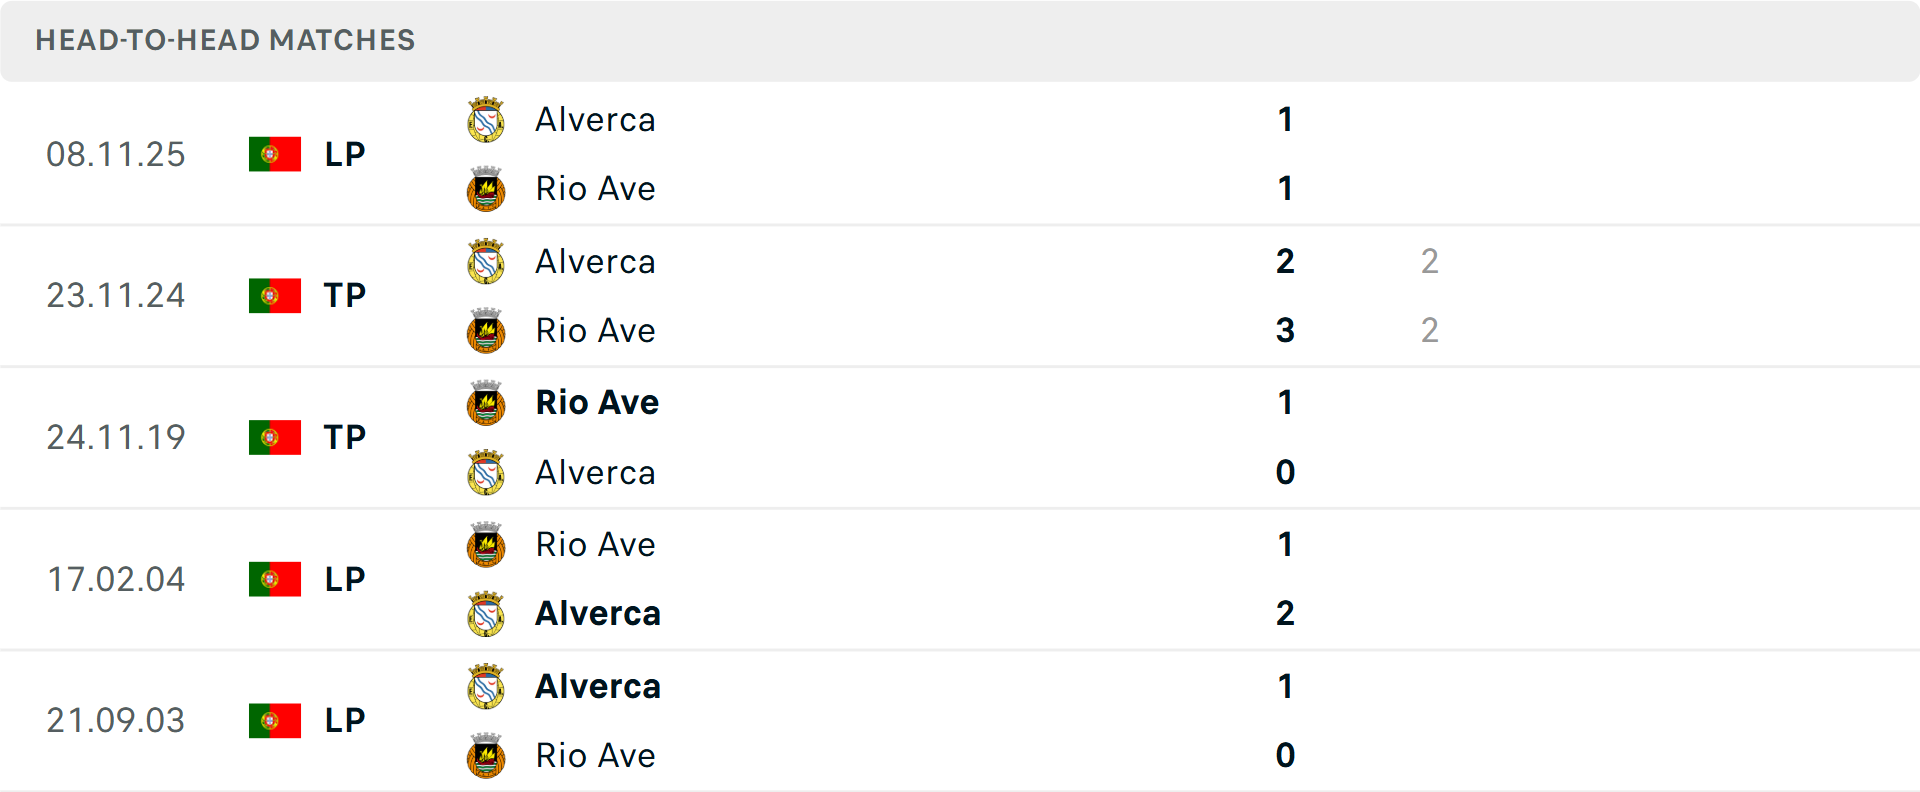1920x792 pixels.
Task: Click the Alverca crest in the 17.02.04 match
Action: [x=486, y=614]
